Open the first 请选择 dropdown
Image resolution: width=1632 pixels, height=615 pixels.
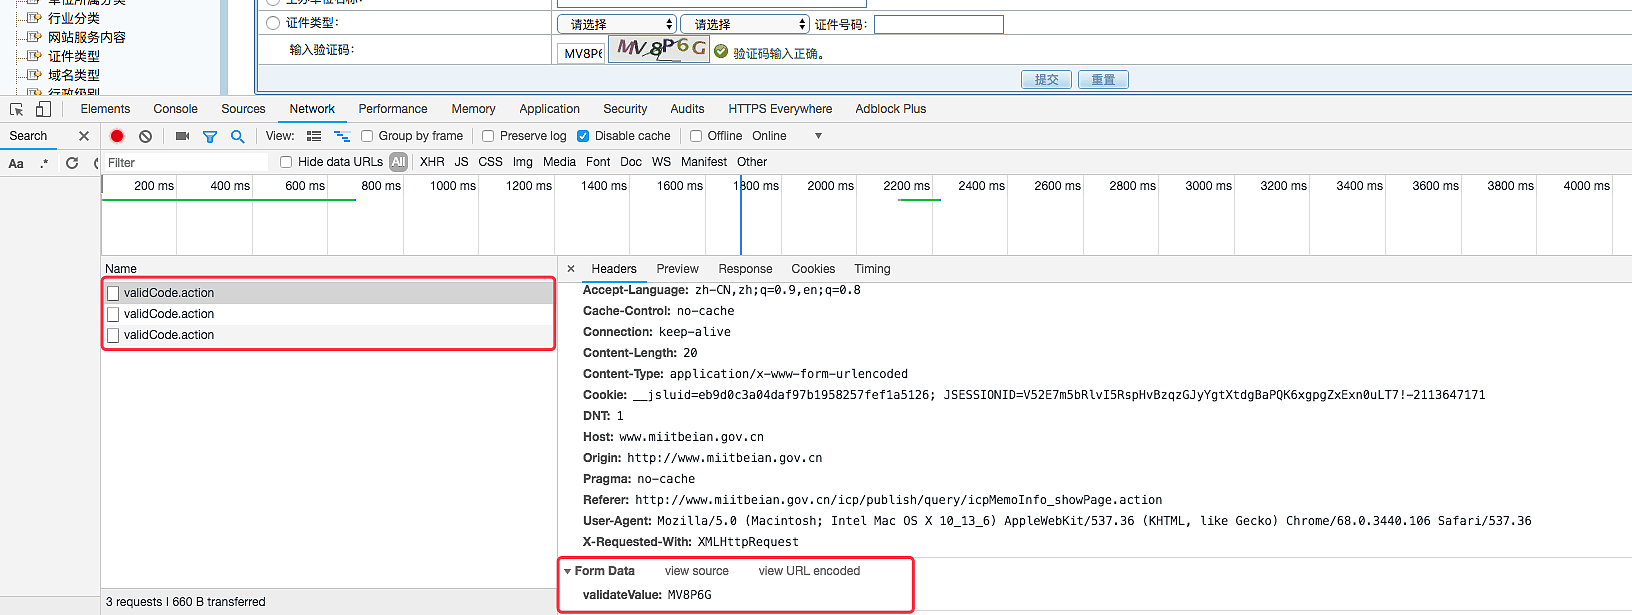coord(617,24)
